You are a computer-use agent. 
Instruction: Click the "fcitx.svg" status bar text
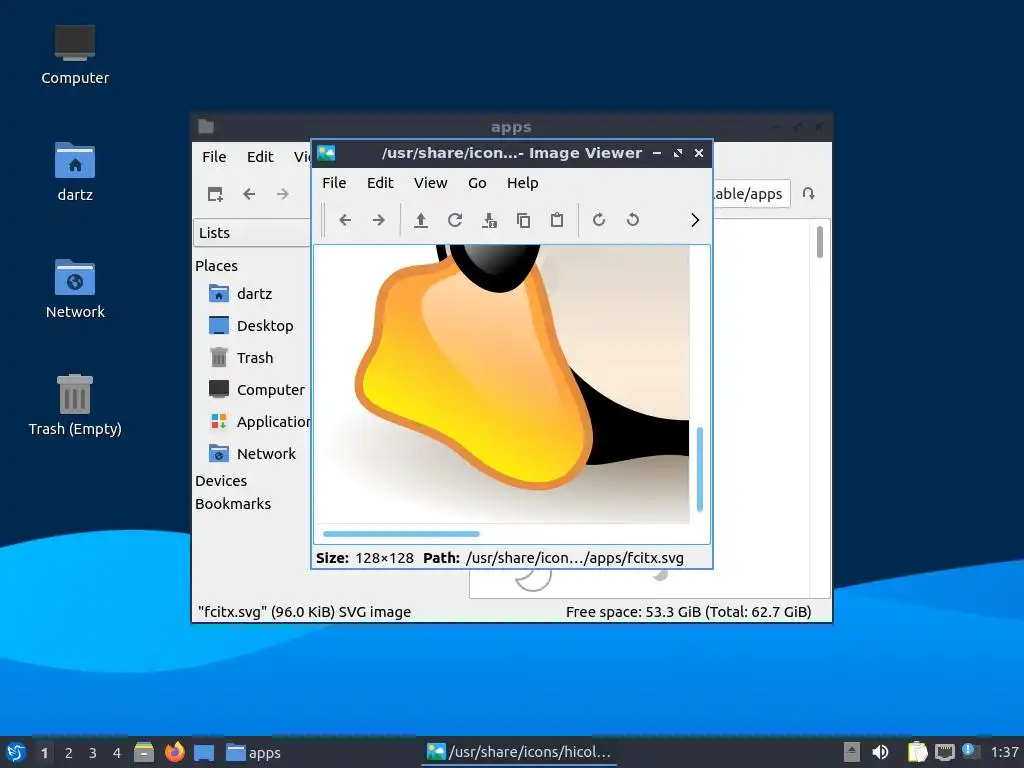point(304,612)
